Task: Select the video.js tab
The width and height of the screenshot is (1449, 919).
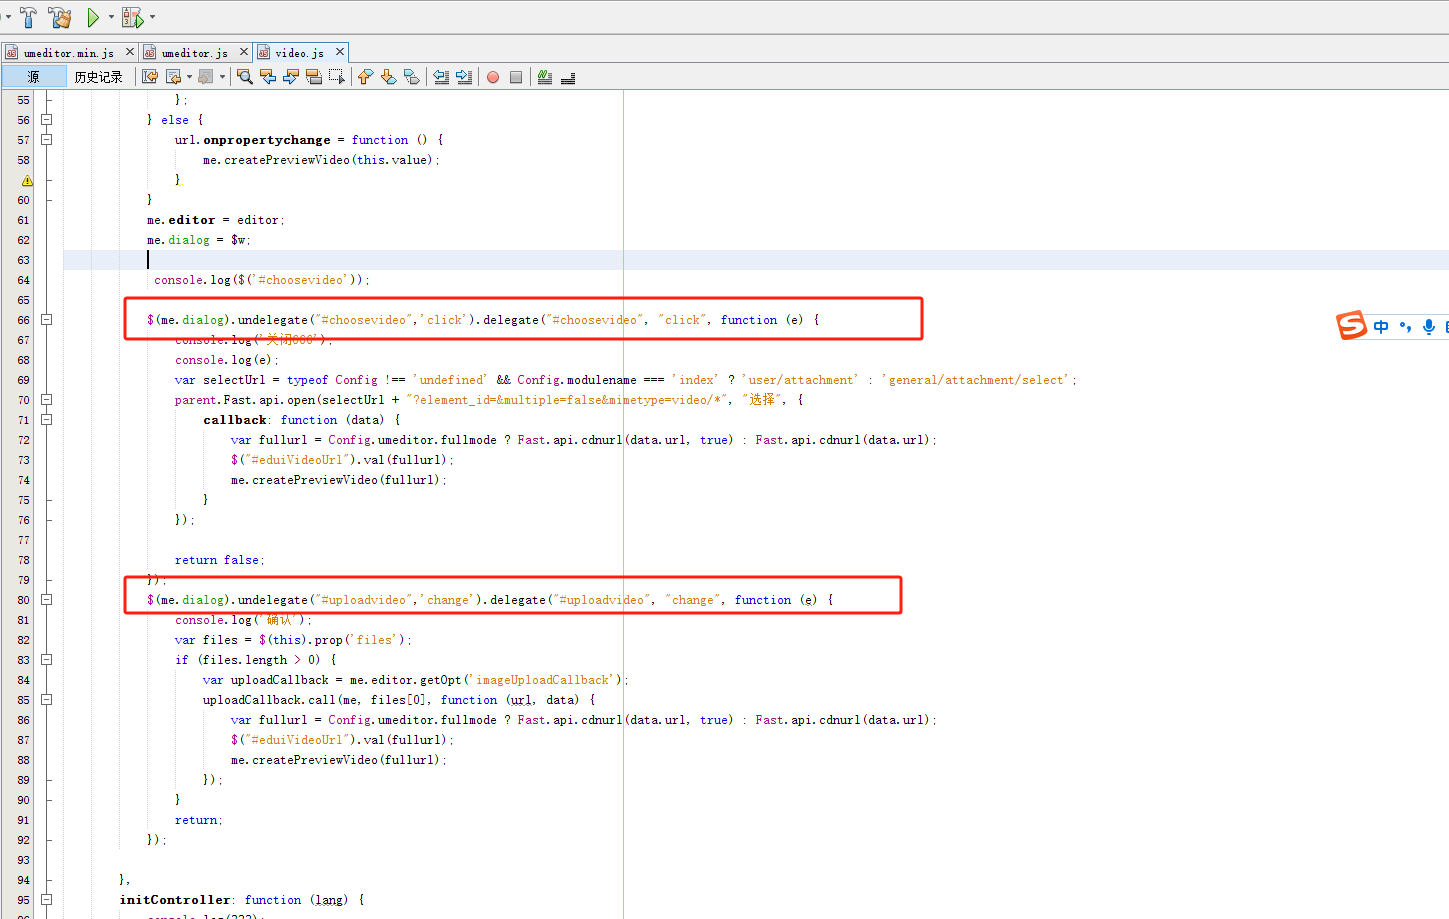Action: click(x=299, y=53)
